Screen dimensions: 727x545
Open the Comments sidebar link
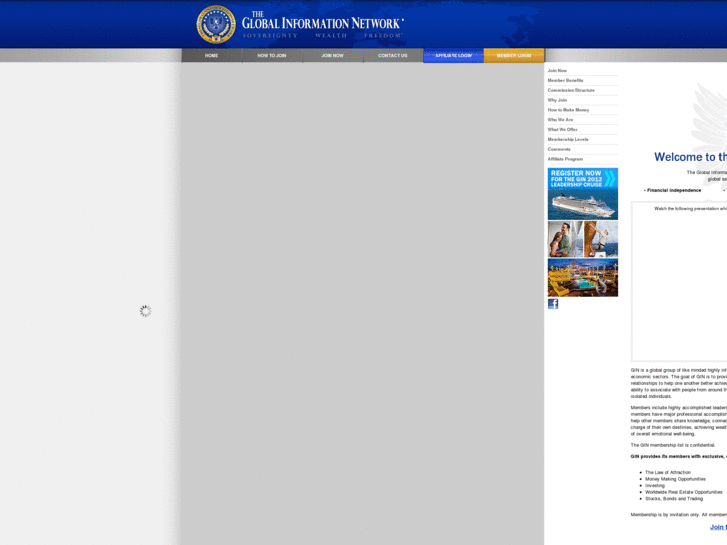[x=559, y=149]
